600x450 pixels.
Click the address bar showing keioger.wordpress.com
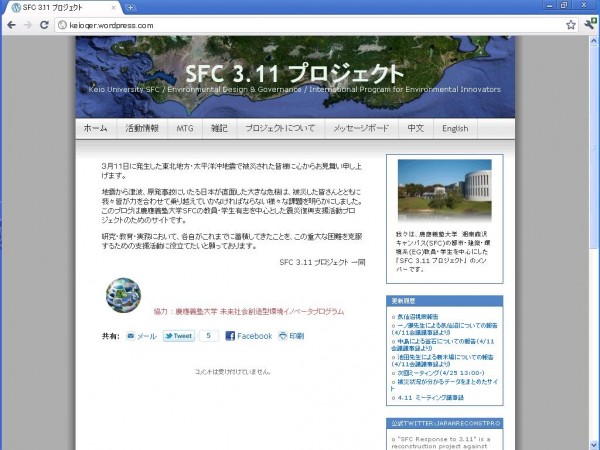(317, 25)
